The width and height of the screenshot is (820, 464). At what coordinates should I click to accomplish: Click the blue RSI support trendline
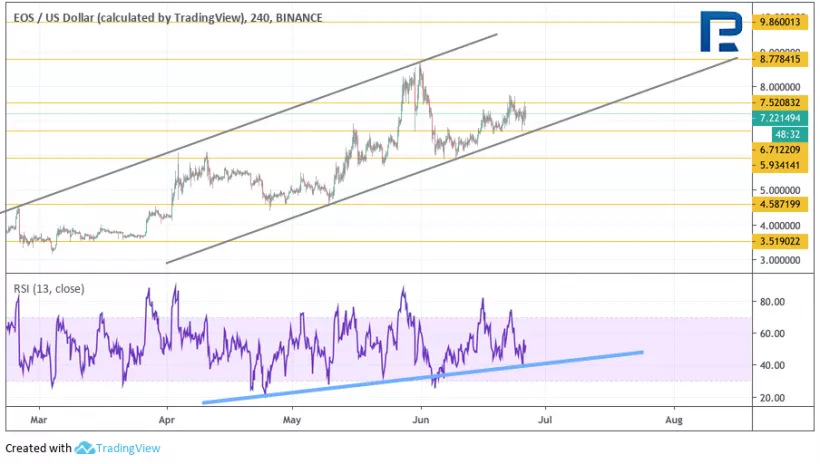tap(420, 377)
